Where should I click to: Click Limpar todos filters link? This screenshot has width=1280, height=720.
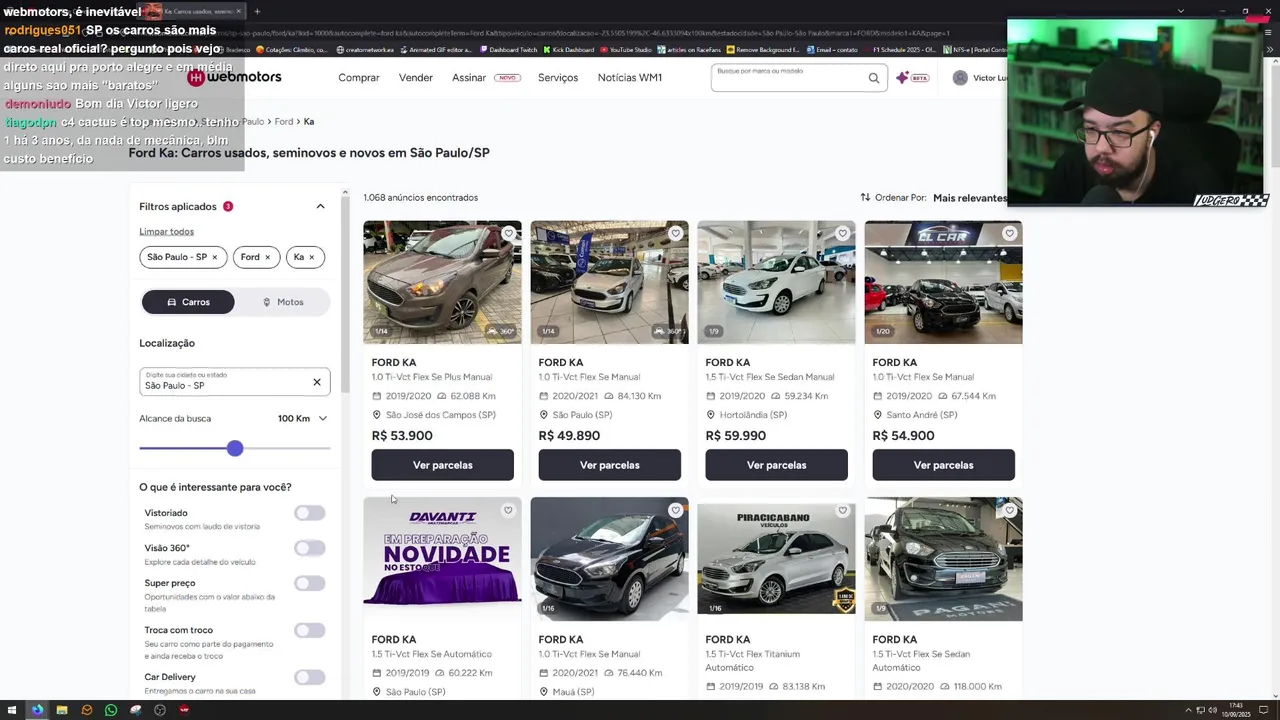pos(167,232)
